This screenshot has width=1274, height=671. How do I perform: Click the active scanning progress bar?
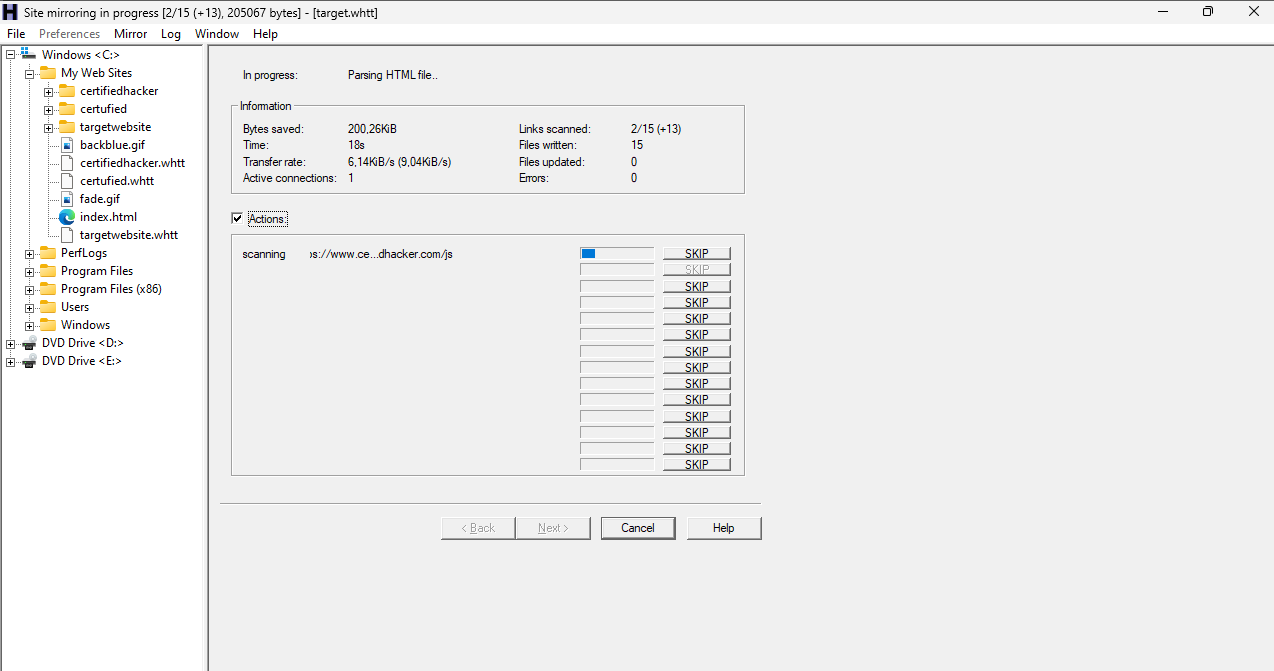click(x=616, y=253)
